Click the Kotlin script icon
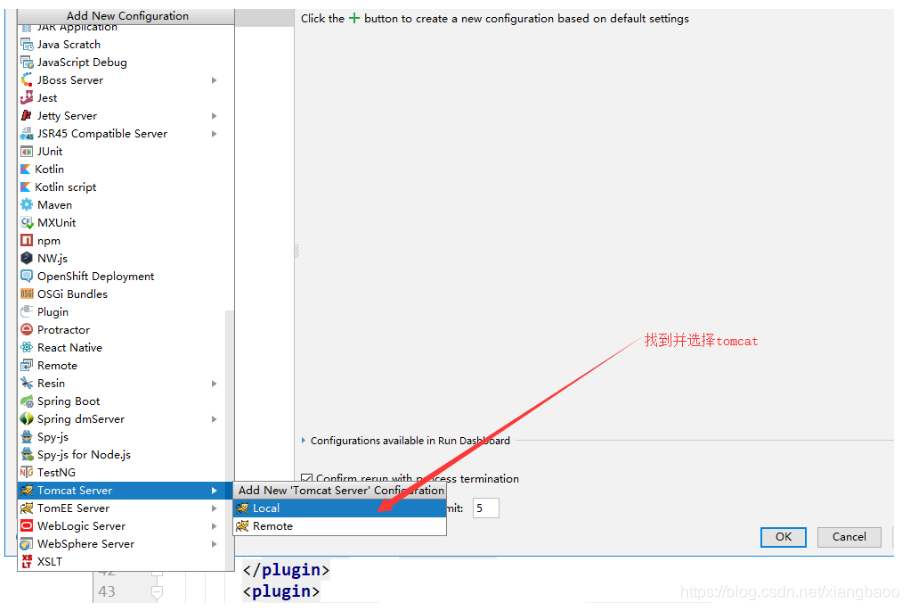The image size is (909, 610). [x=26, y=187]
